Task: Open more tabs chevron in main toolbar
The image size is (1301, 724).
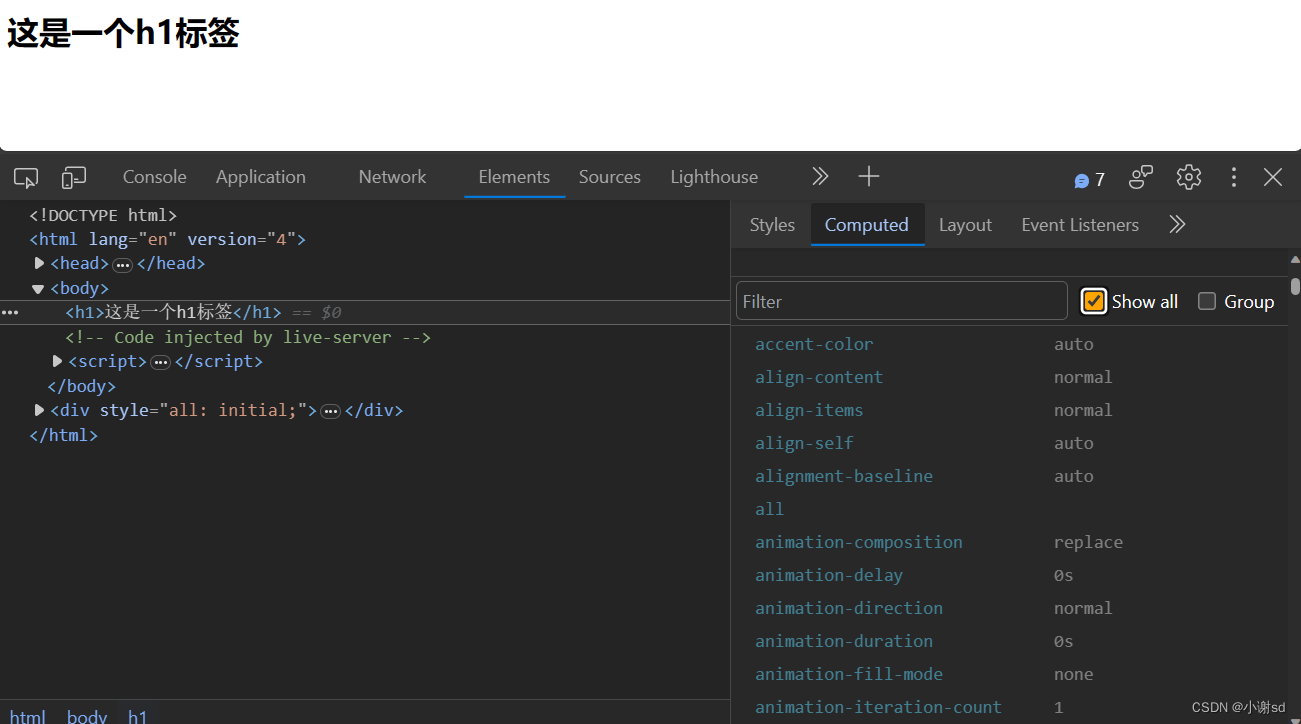Action: pos(820,177)
